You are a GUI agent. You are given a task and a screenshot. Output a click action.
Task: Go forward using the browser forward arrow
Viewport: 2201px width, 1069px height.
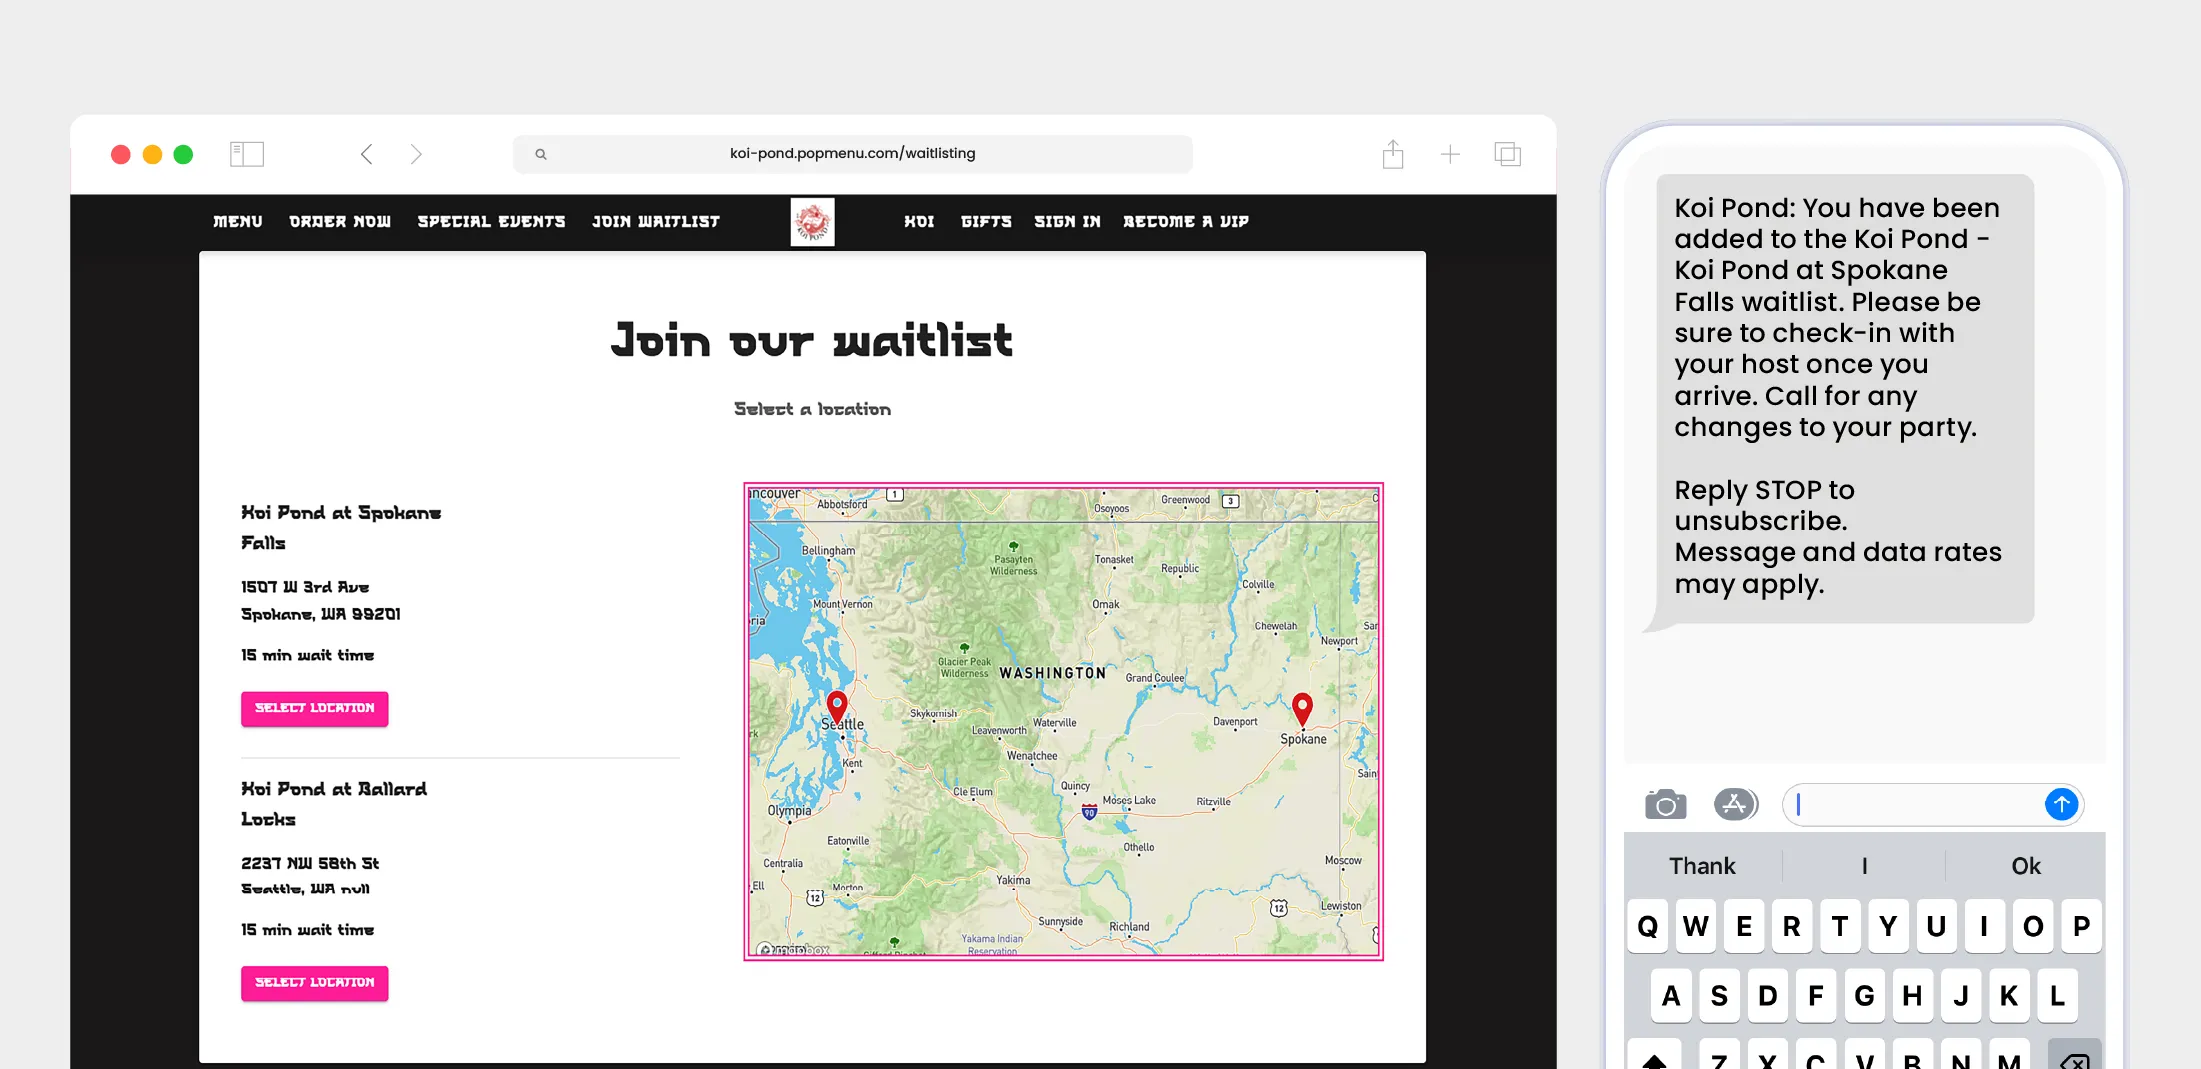[416, 154]
